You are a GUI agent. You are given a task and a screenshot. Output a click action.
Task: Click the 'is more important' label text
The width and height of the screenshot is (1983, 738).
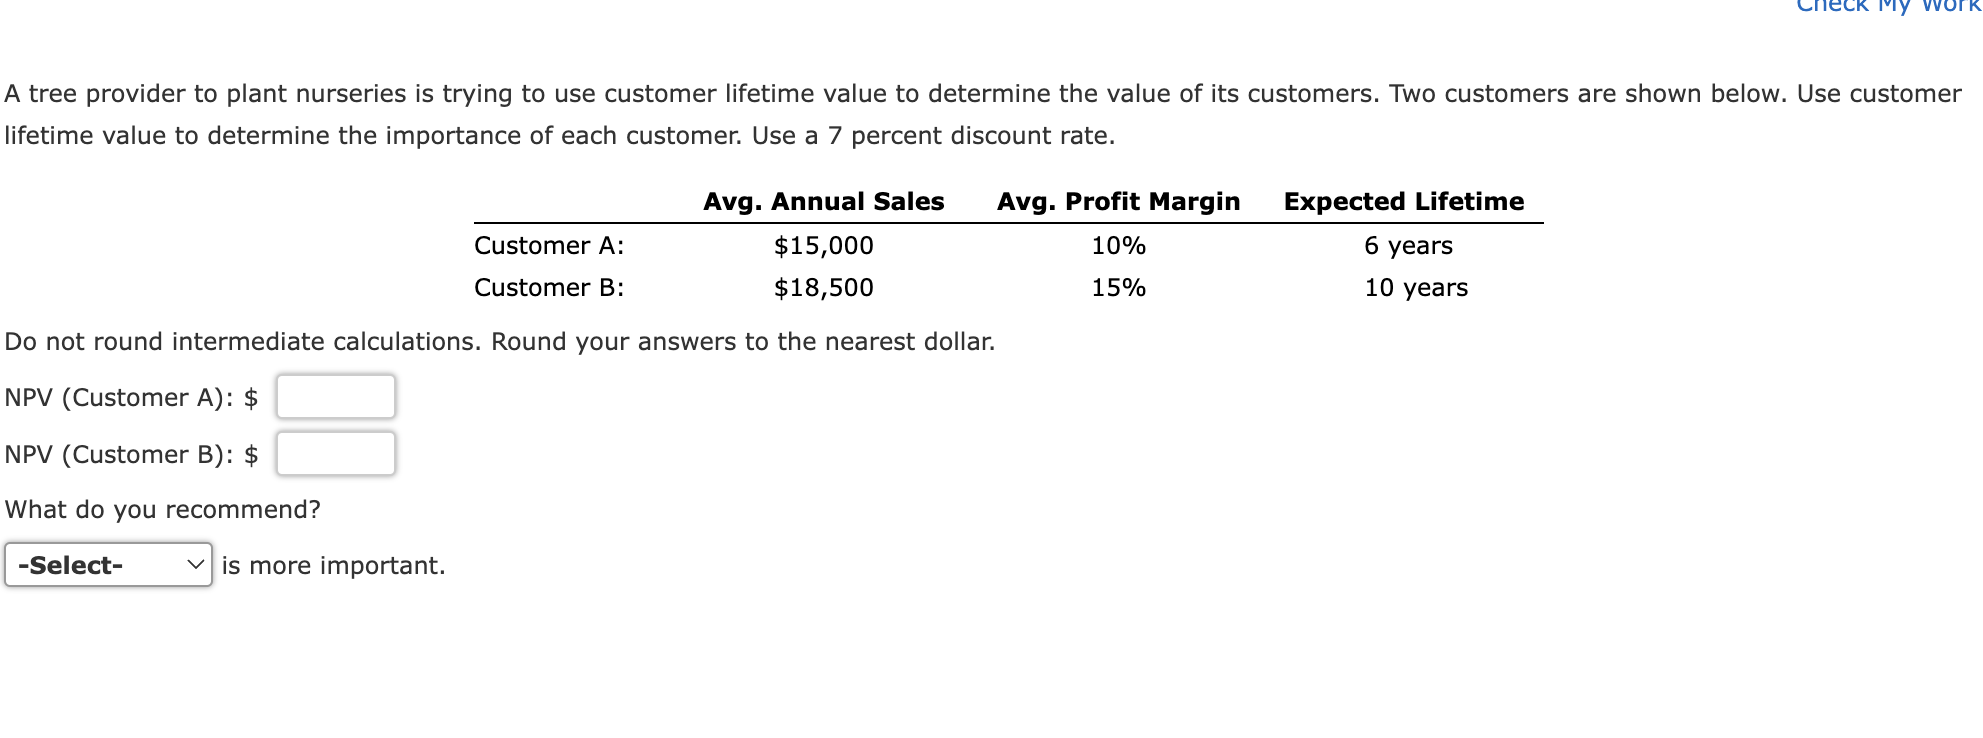coord(332,565)
